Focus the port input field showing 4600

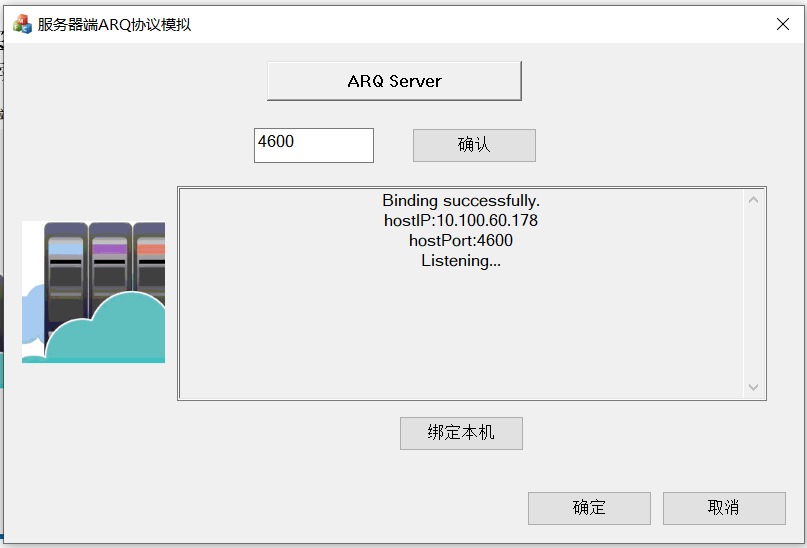(x=314, y=145)
